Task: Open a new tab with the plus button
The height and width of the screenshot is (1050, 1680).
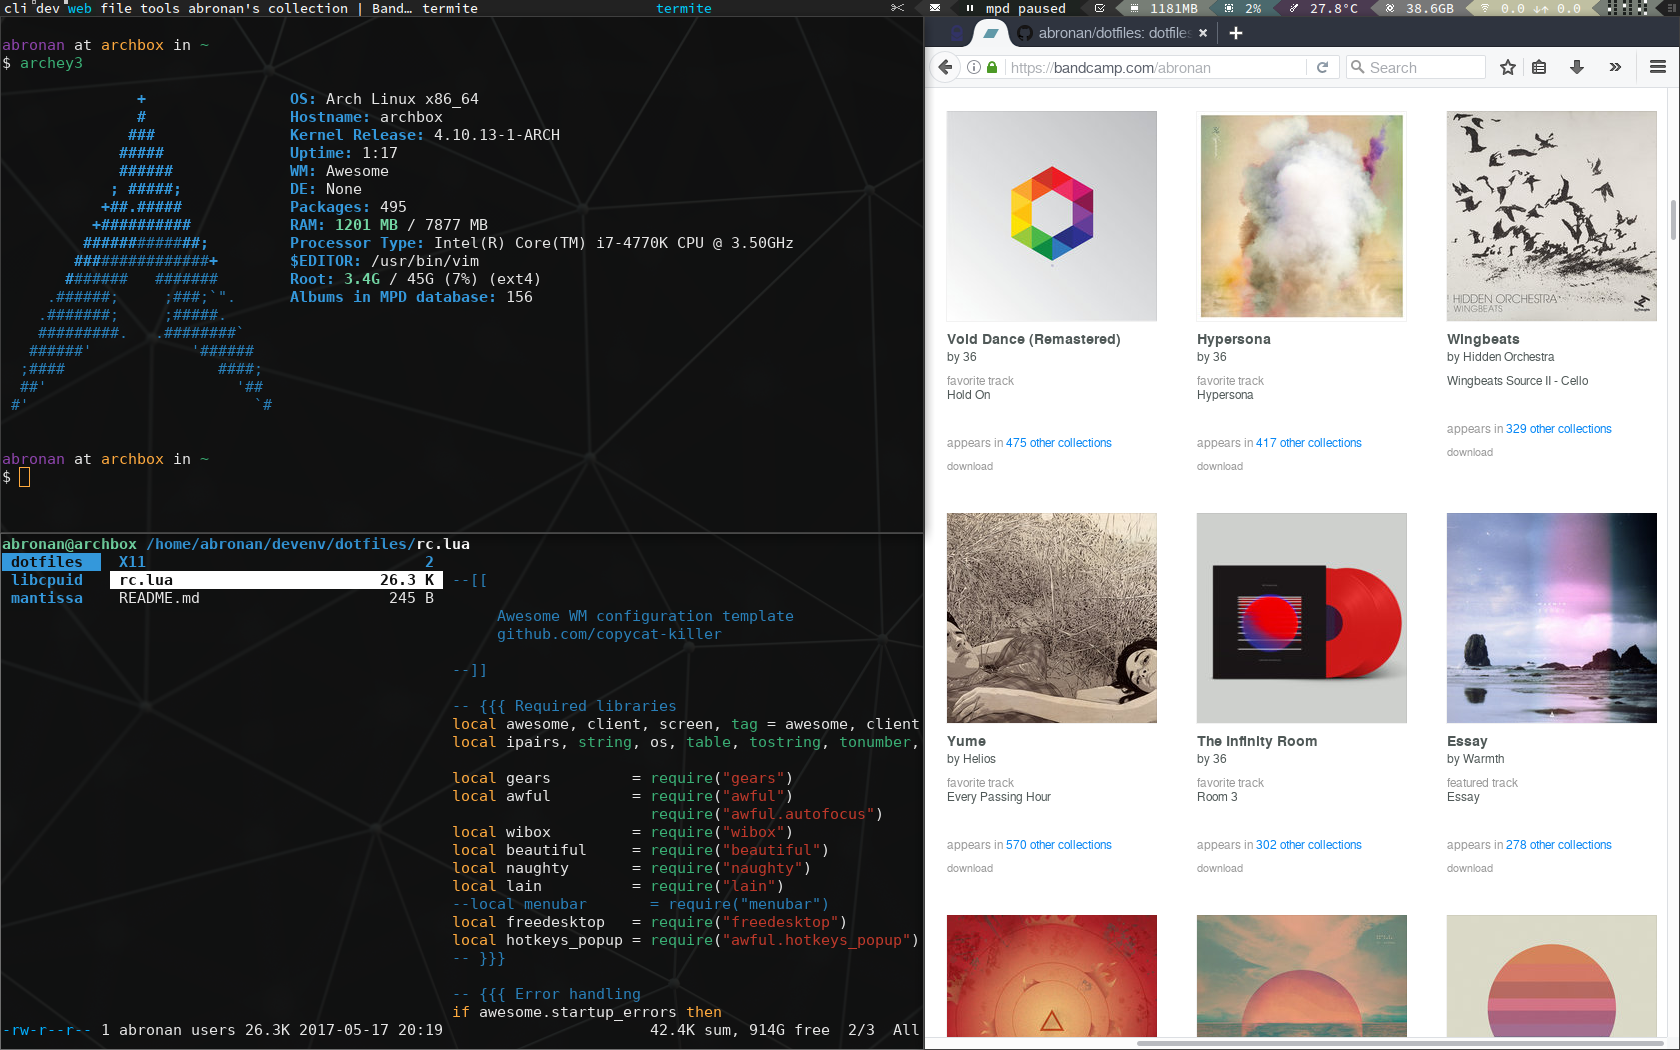Action: click(1236, 33)
